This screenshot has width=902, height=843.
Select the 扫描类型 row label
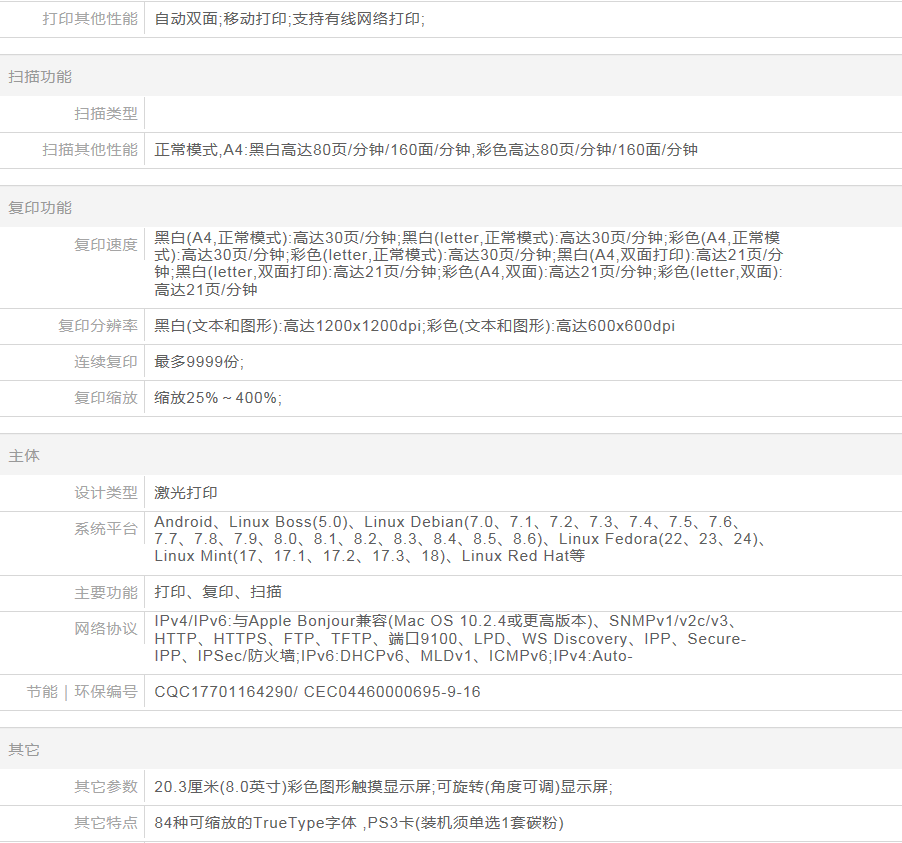point(106,114)
